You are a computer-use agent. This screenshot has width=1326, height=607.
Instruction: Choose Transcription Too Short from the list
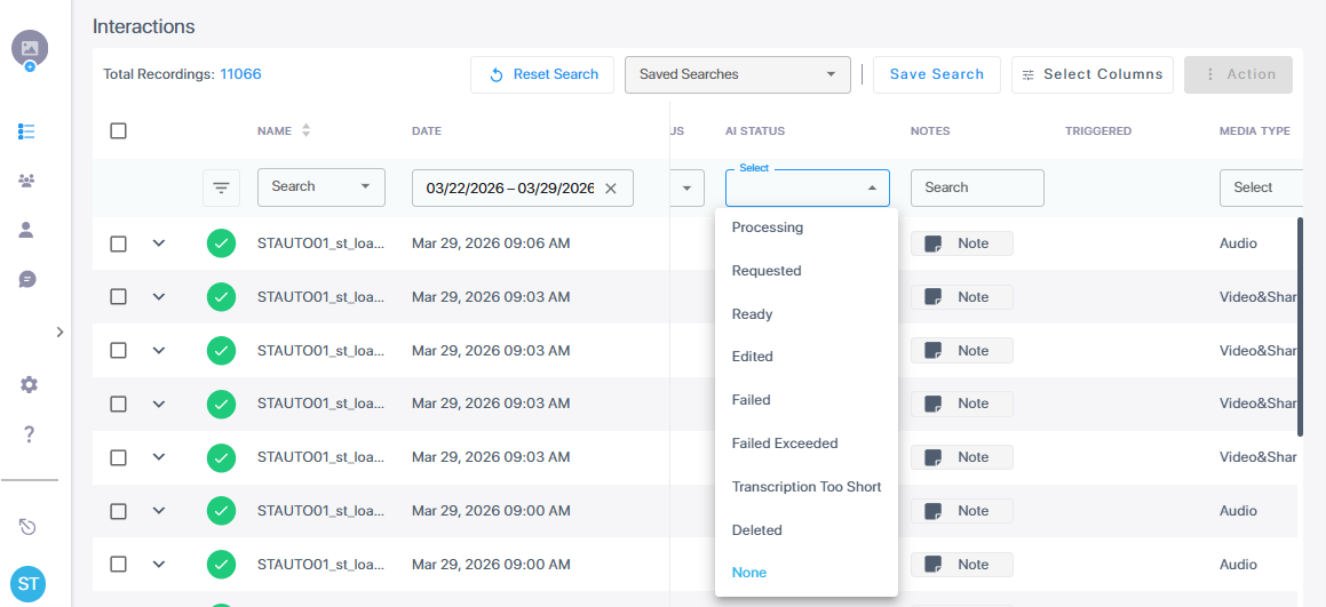click(x=806, y=487)
